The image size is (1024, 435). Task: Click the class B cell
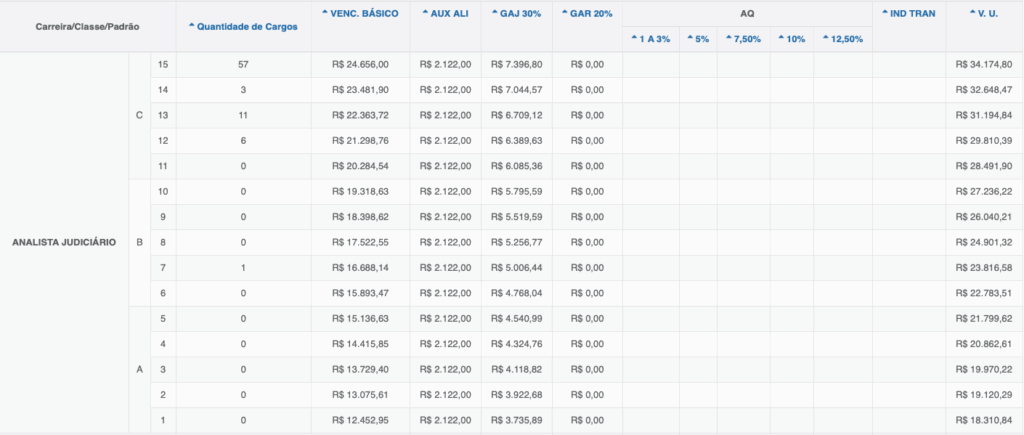tap(139, 242)
